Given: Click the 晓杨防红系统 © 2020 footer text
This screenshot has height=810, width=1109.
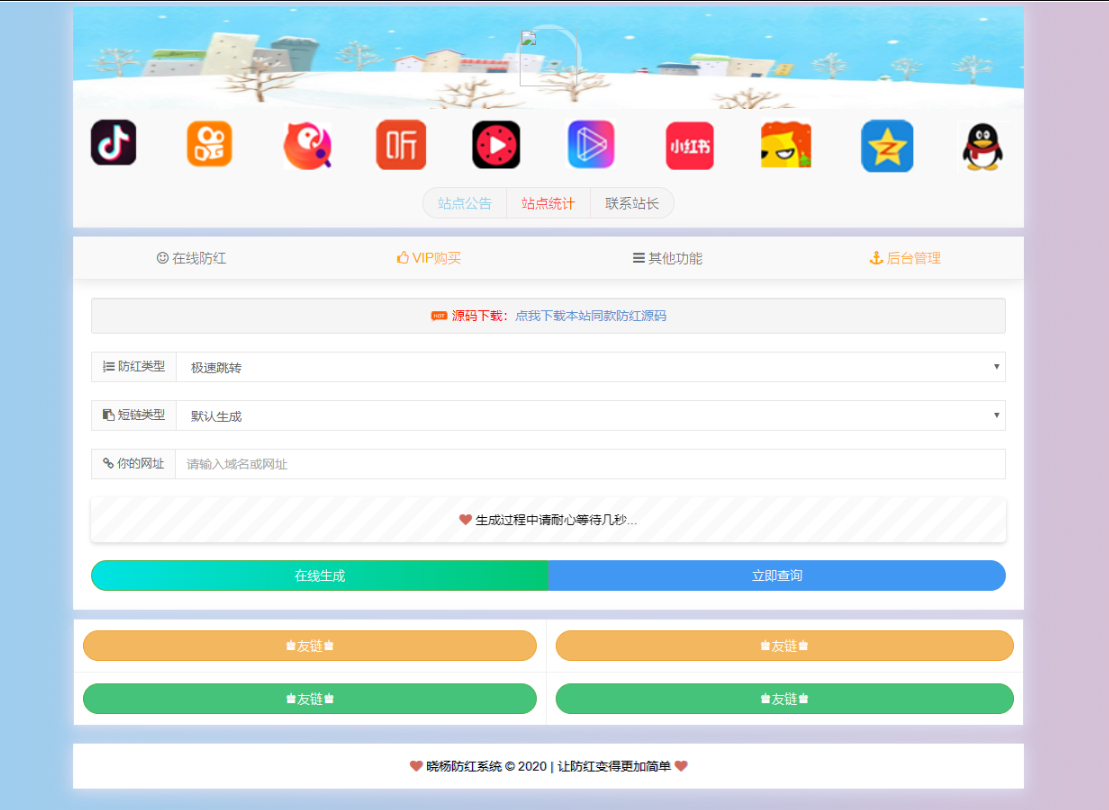Looking at the screenshot, I should [487, 766].
